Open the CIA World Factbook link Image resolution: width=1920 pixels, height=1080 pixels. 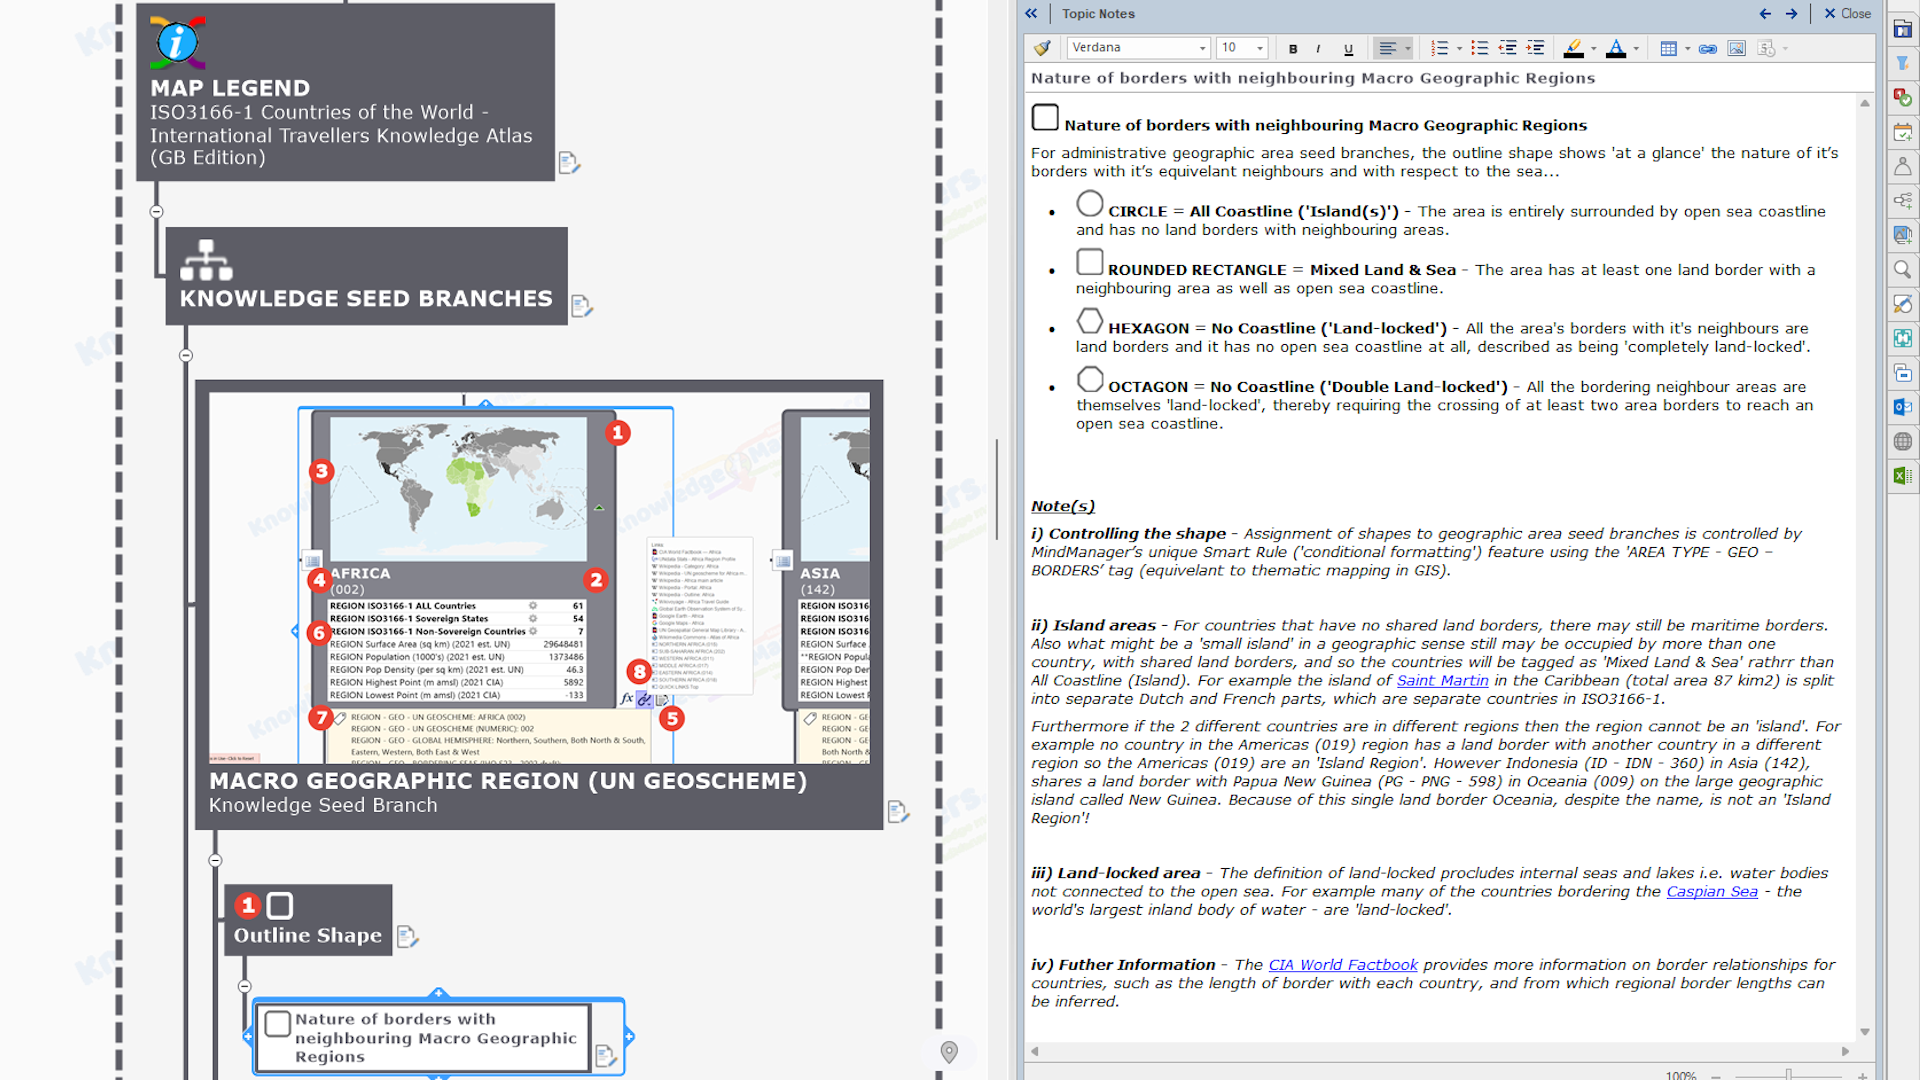click(x=1342, y=965)
